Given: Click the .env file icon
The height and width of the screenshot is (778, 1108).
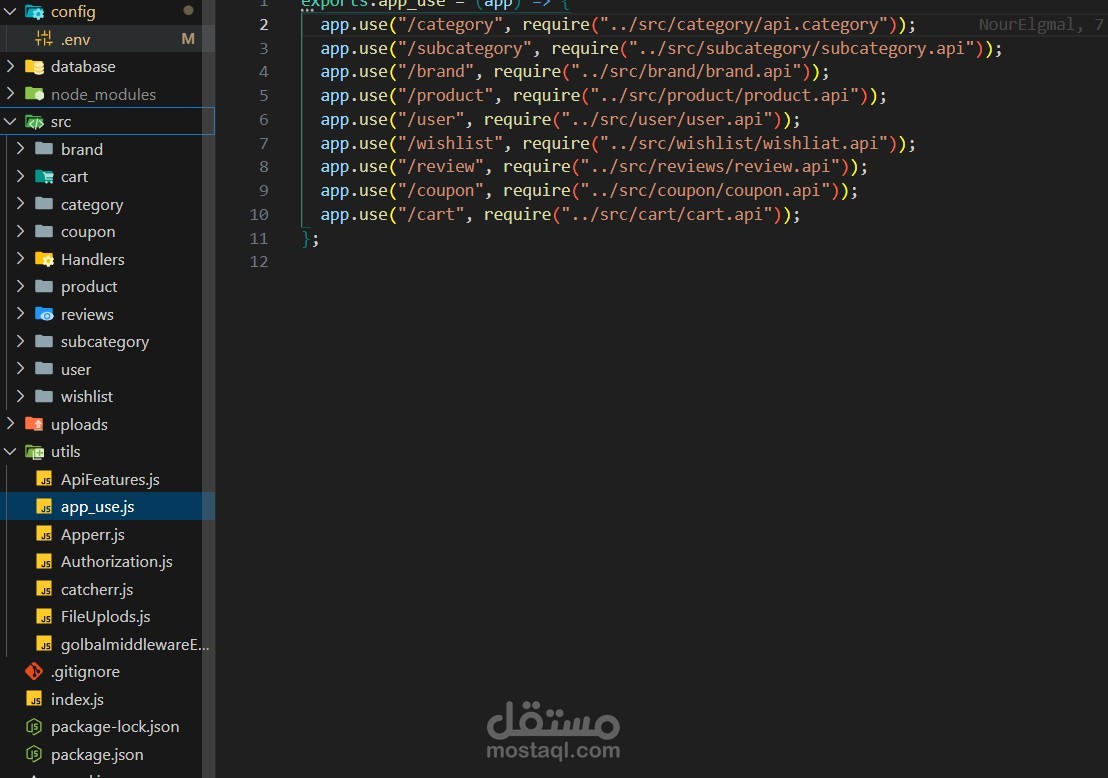Looking at the screenshot, I should pos(44,39).
